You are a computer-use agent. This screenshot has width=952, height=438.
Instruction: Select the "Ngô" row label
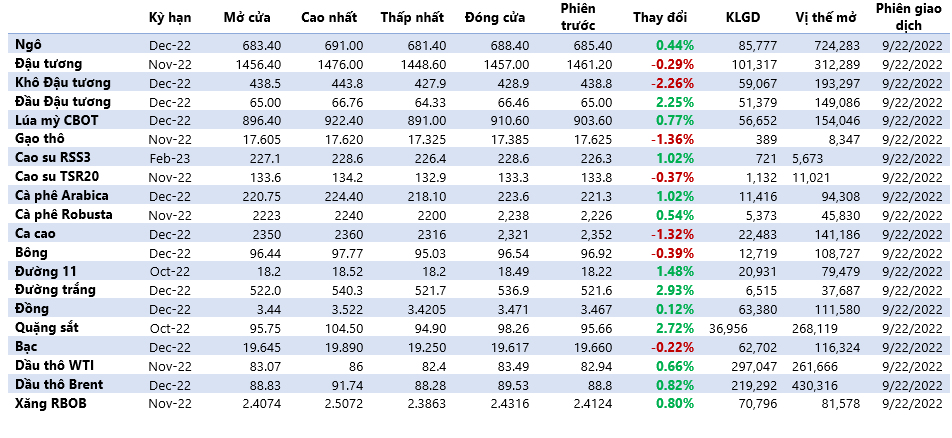pyautogui.click(x=27, y=45)
